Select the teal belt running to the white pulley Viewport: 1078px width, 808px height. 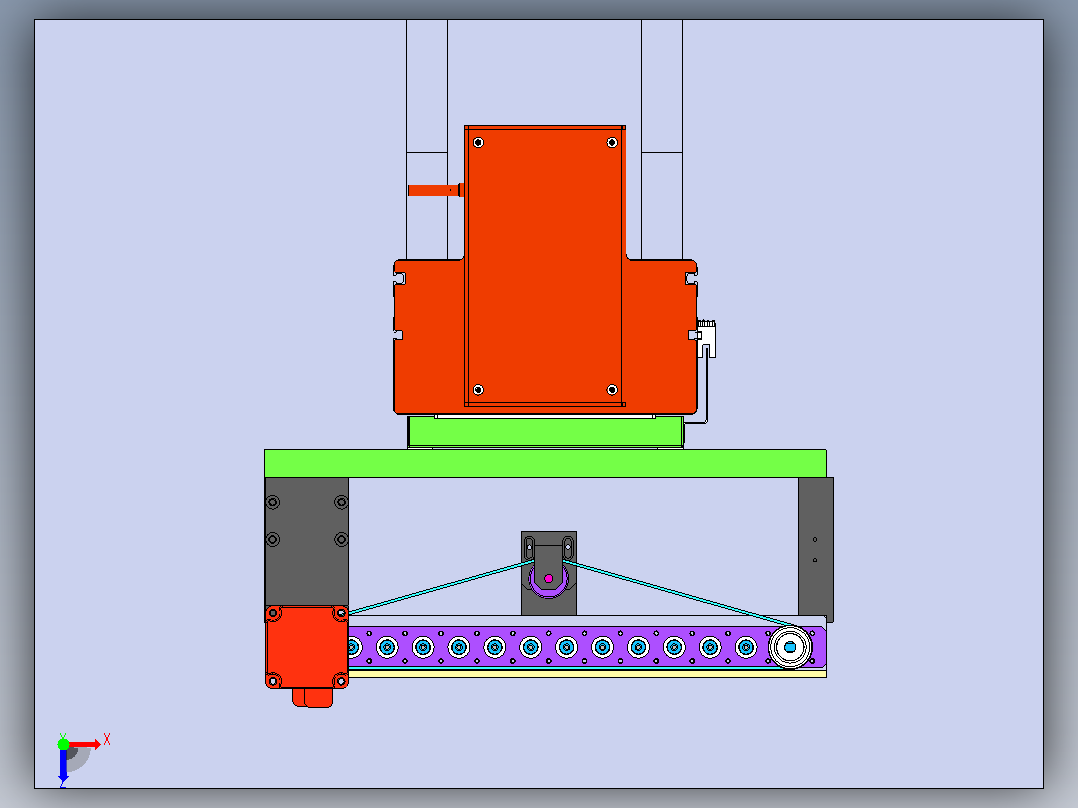(677, 593)
